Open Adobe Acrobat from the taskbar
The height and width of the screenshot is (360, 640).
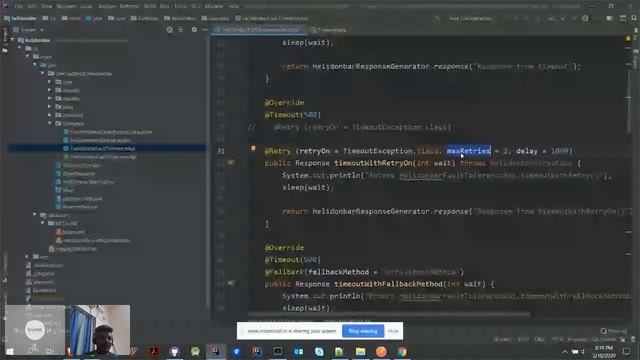(154, 351)
